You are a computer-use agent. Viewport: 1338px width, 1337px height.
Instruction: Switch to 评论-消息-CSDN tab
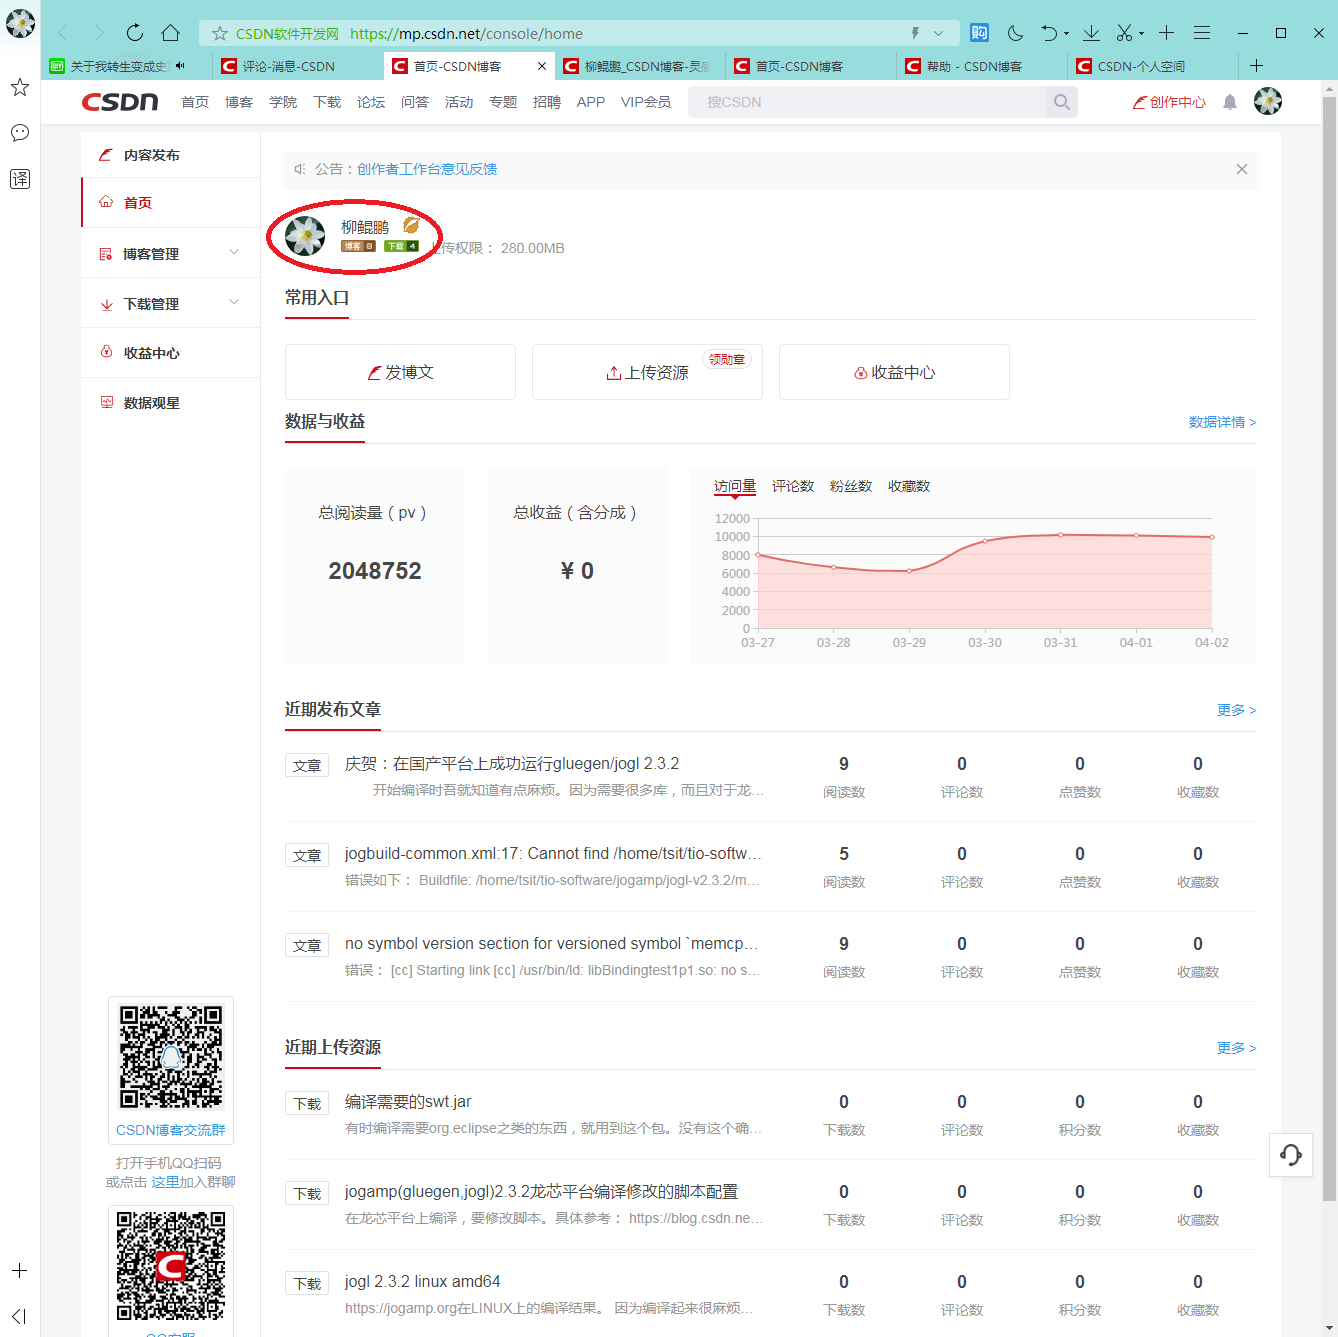click(x=298, y=66)
